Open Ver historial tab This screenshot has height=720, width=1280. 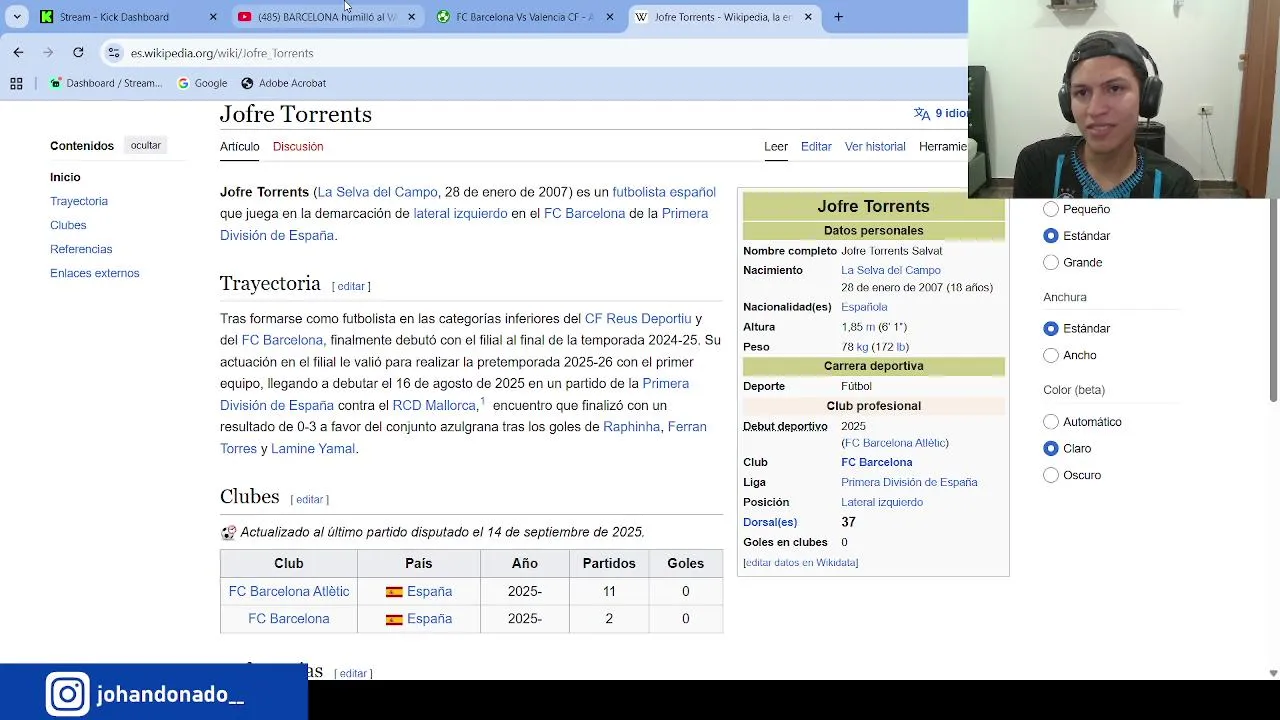tap(875, 146)
